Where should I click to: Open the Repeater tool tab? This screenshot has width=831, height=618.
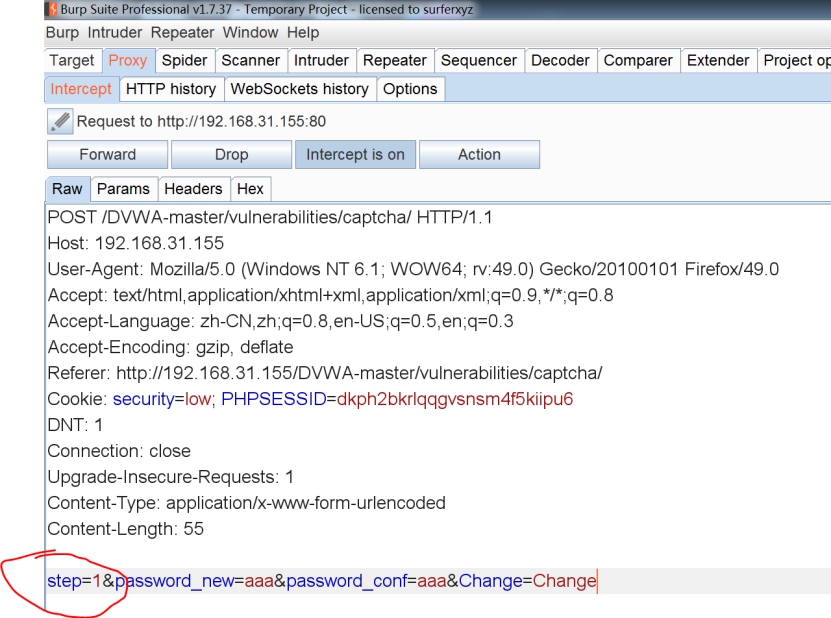click(x=395, y=60)
